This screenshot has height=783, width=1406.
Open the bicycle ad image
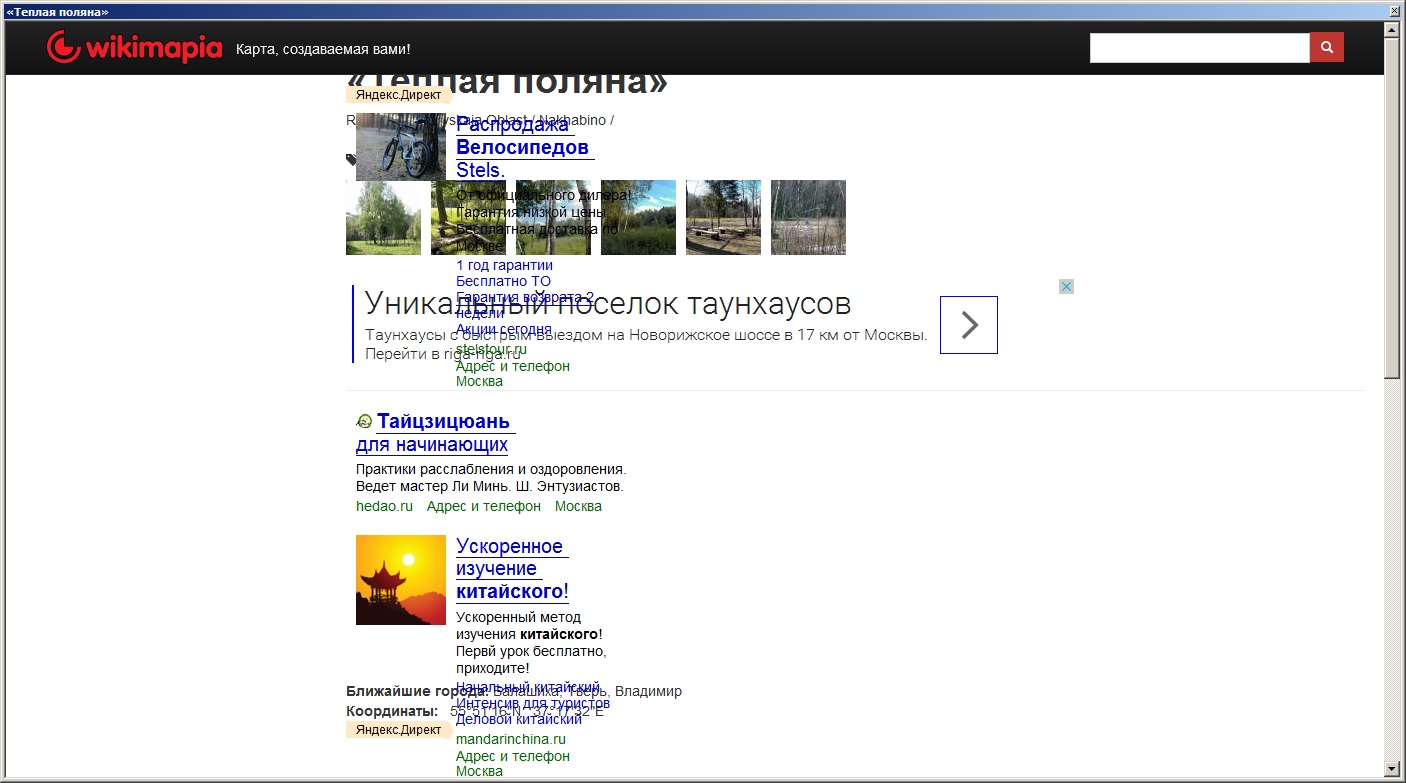400,146
